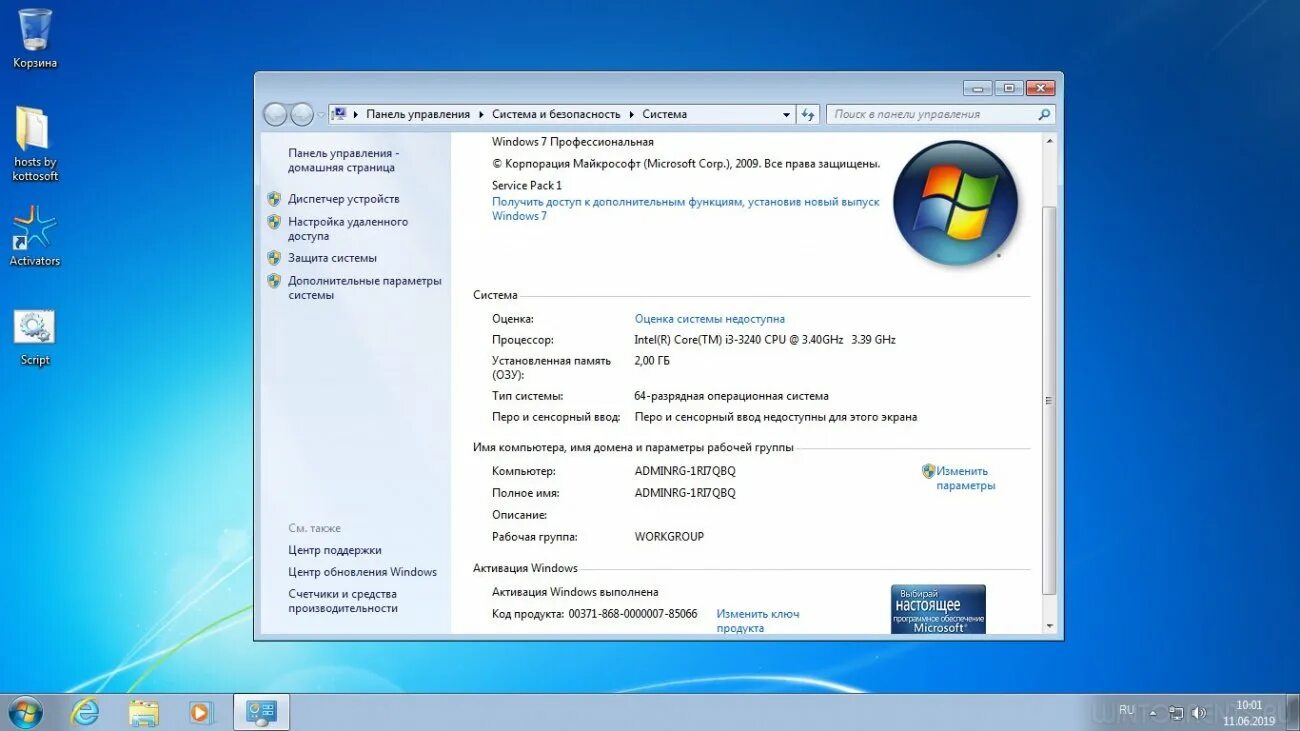Click the WORKGROUP value
The height and width of the screenshot is (731, 1300).
[x=669, y=537]
